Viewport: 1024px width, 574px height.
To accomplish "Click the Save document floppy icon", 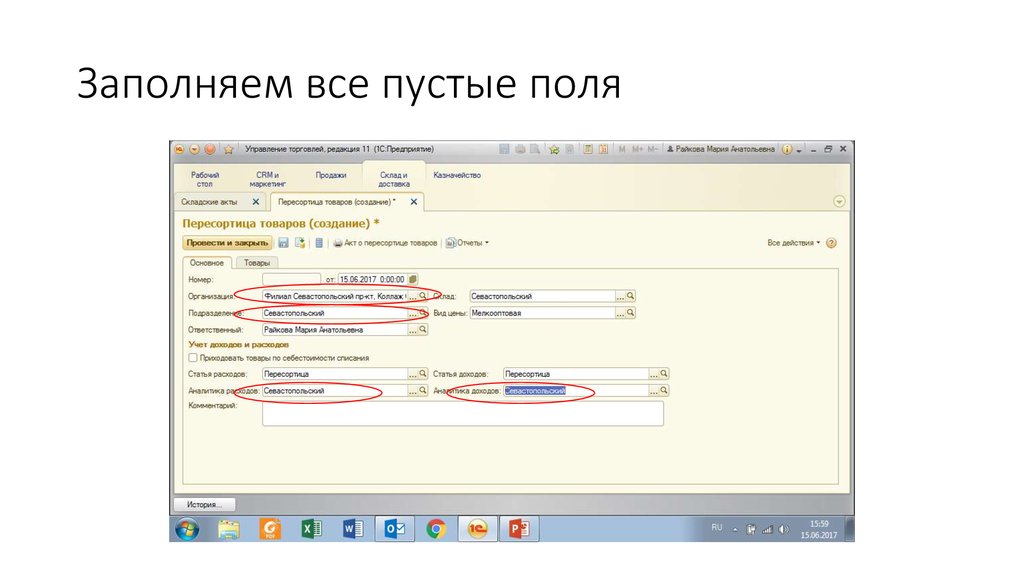I will click(x=283, y=243).
